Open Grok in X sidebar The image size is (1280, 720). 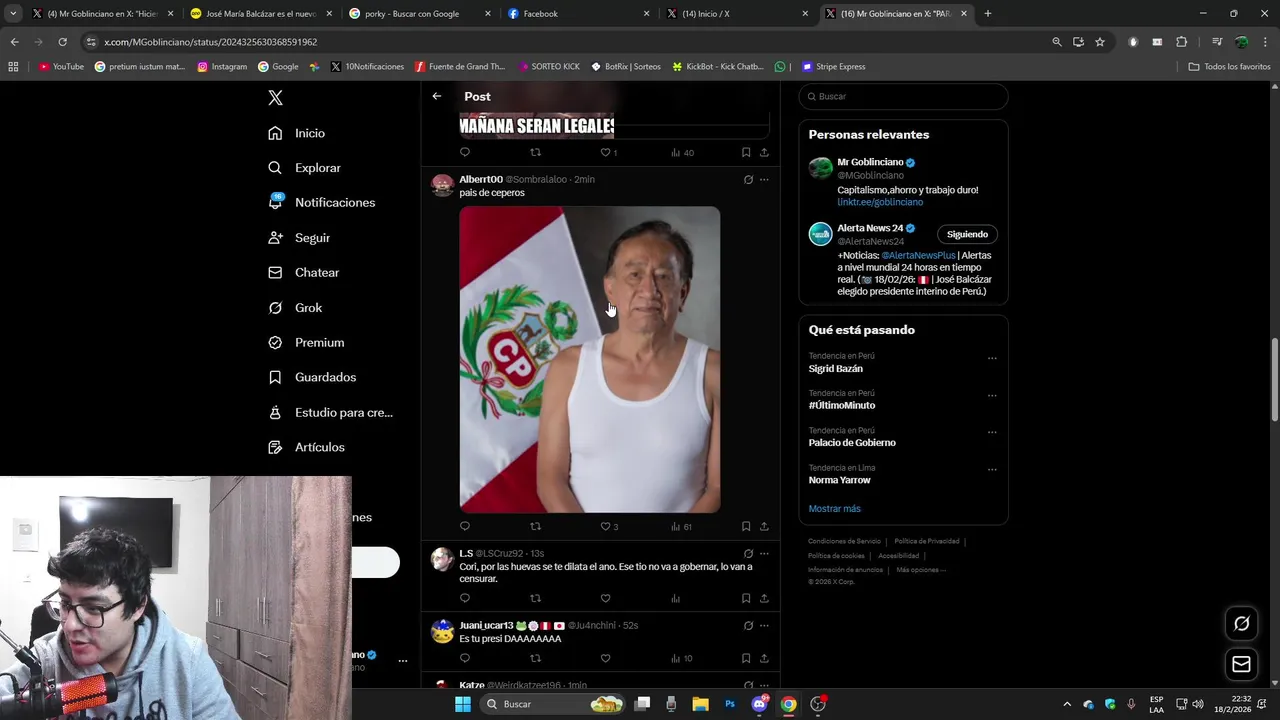tap(295, 308)
